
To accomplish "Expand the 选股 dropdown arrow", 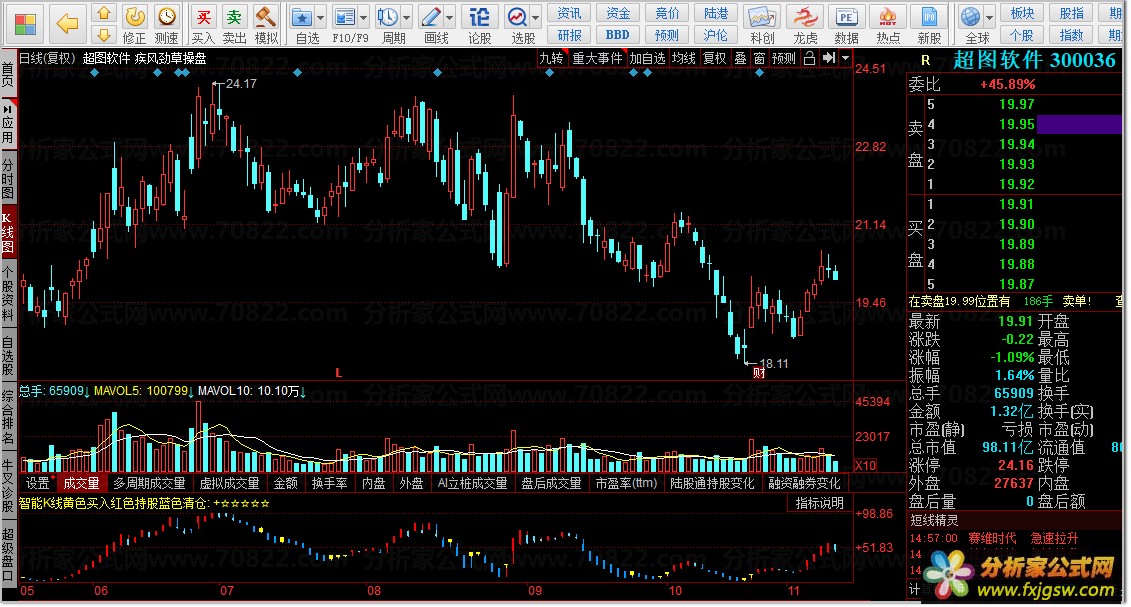I will 536,17.
